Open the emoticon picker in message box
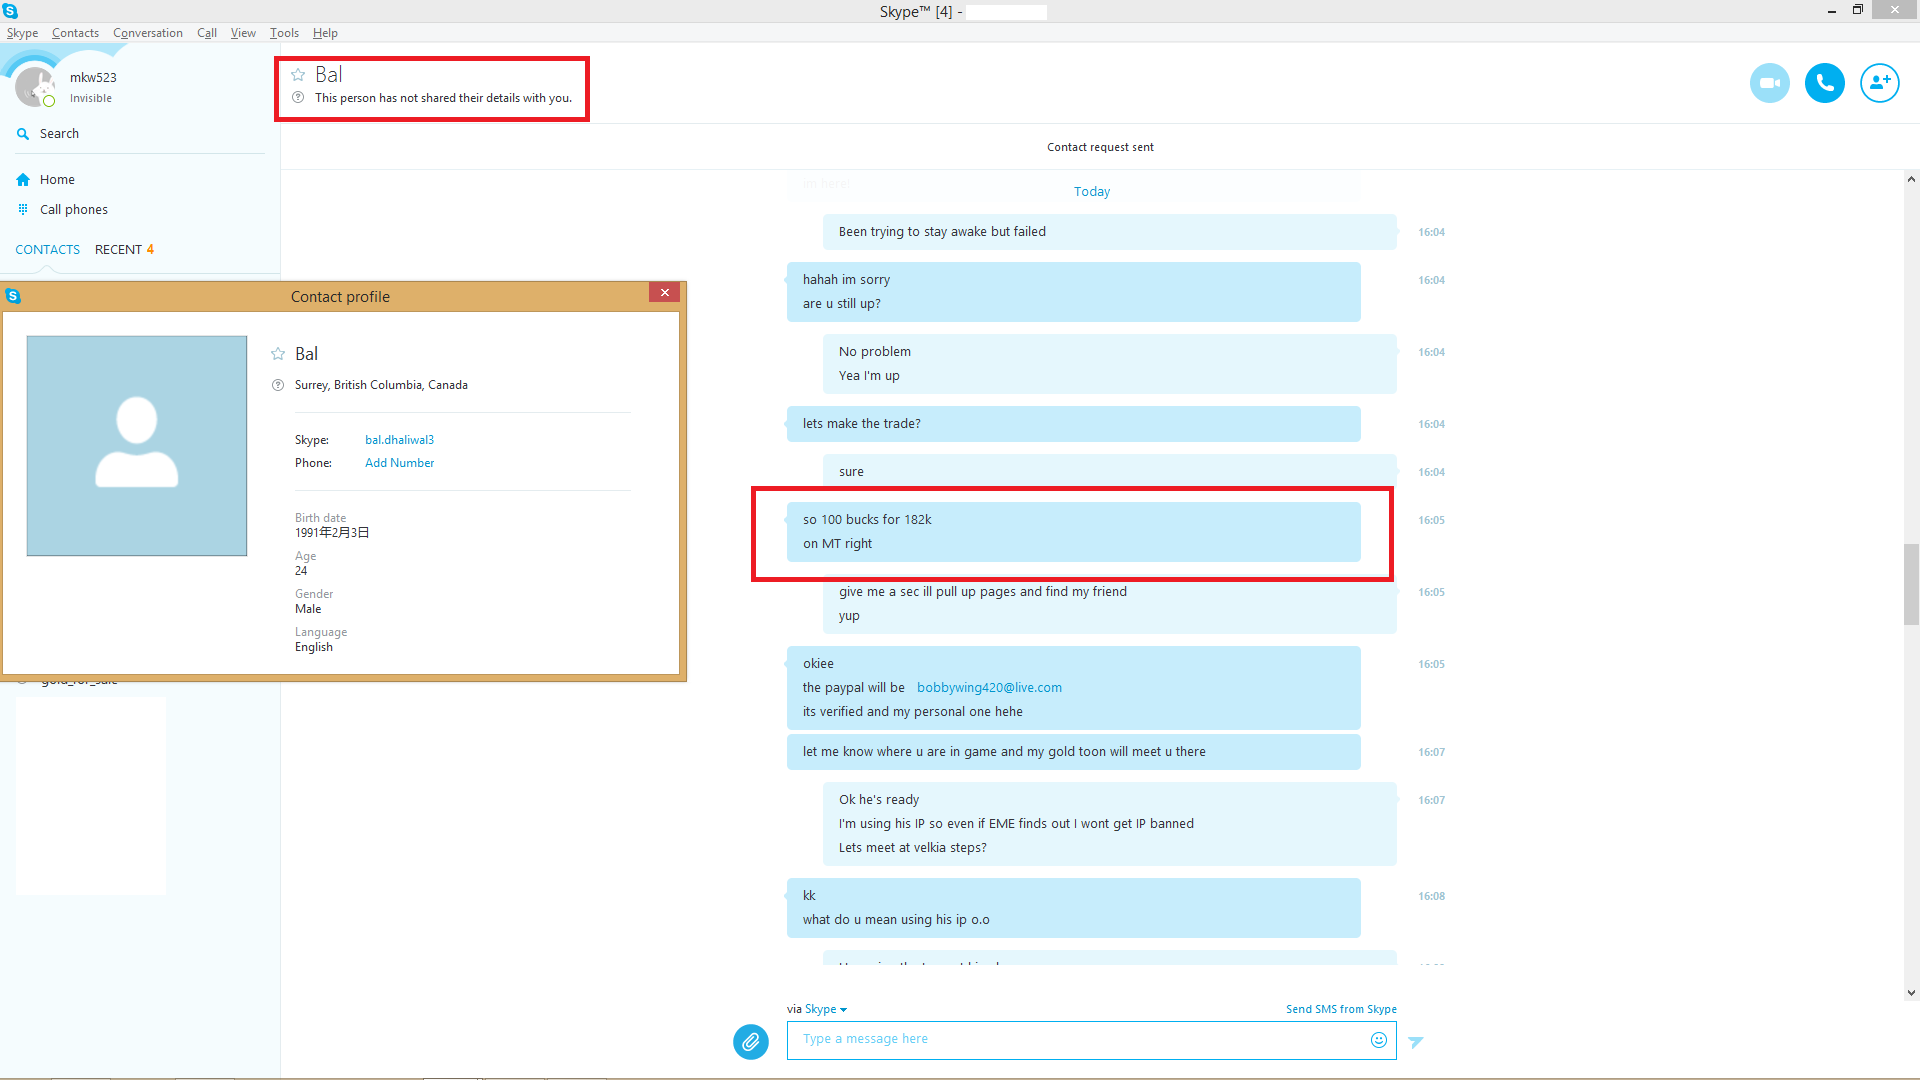Image resolution: width=1920 pixels, height=1080 pixels. tap(1378, 1040)
